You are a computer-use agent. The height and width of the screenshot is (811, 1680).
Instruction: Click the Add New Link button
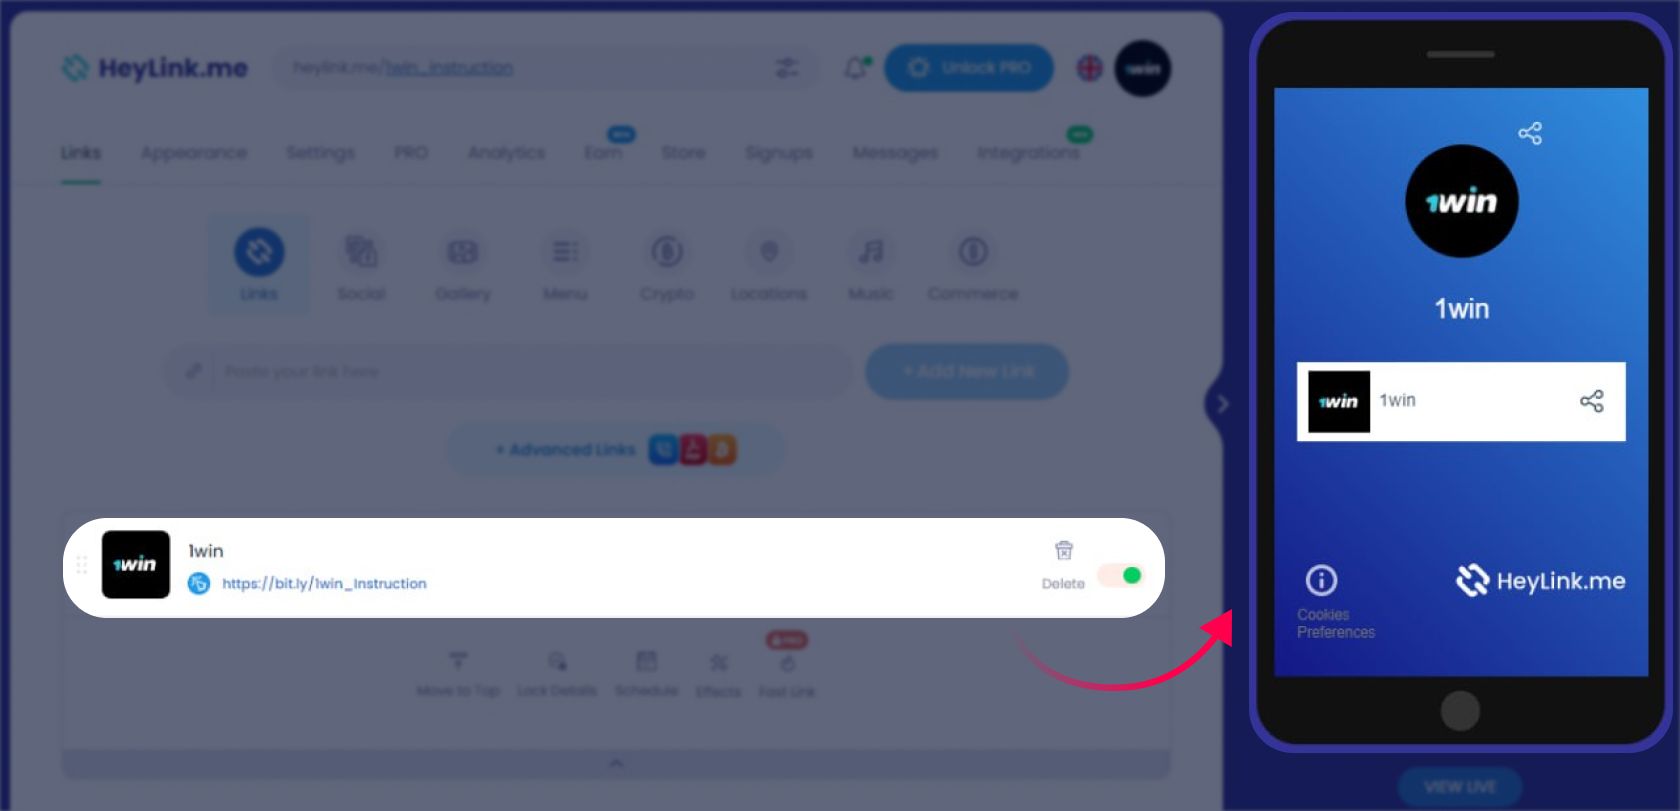[967, 371]
